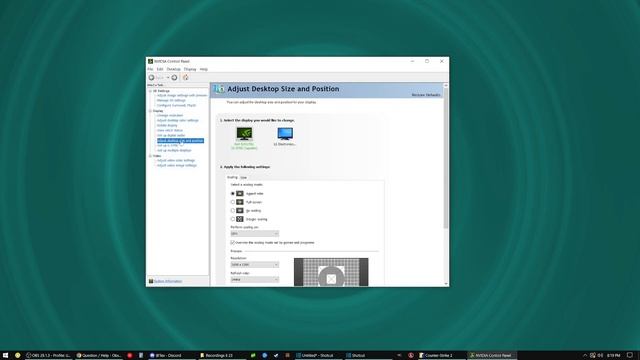The height and width of the screenshot is (360, 640).
Task: Open Set up multiple displays page
Action: pyautogui.click(x=174, y=150)
